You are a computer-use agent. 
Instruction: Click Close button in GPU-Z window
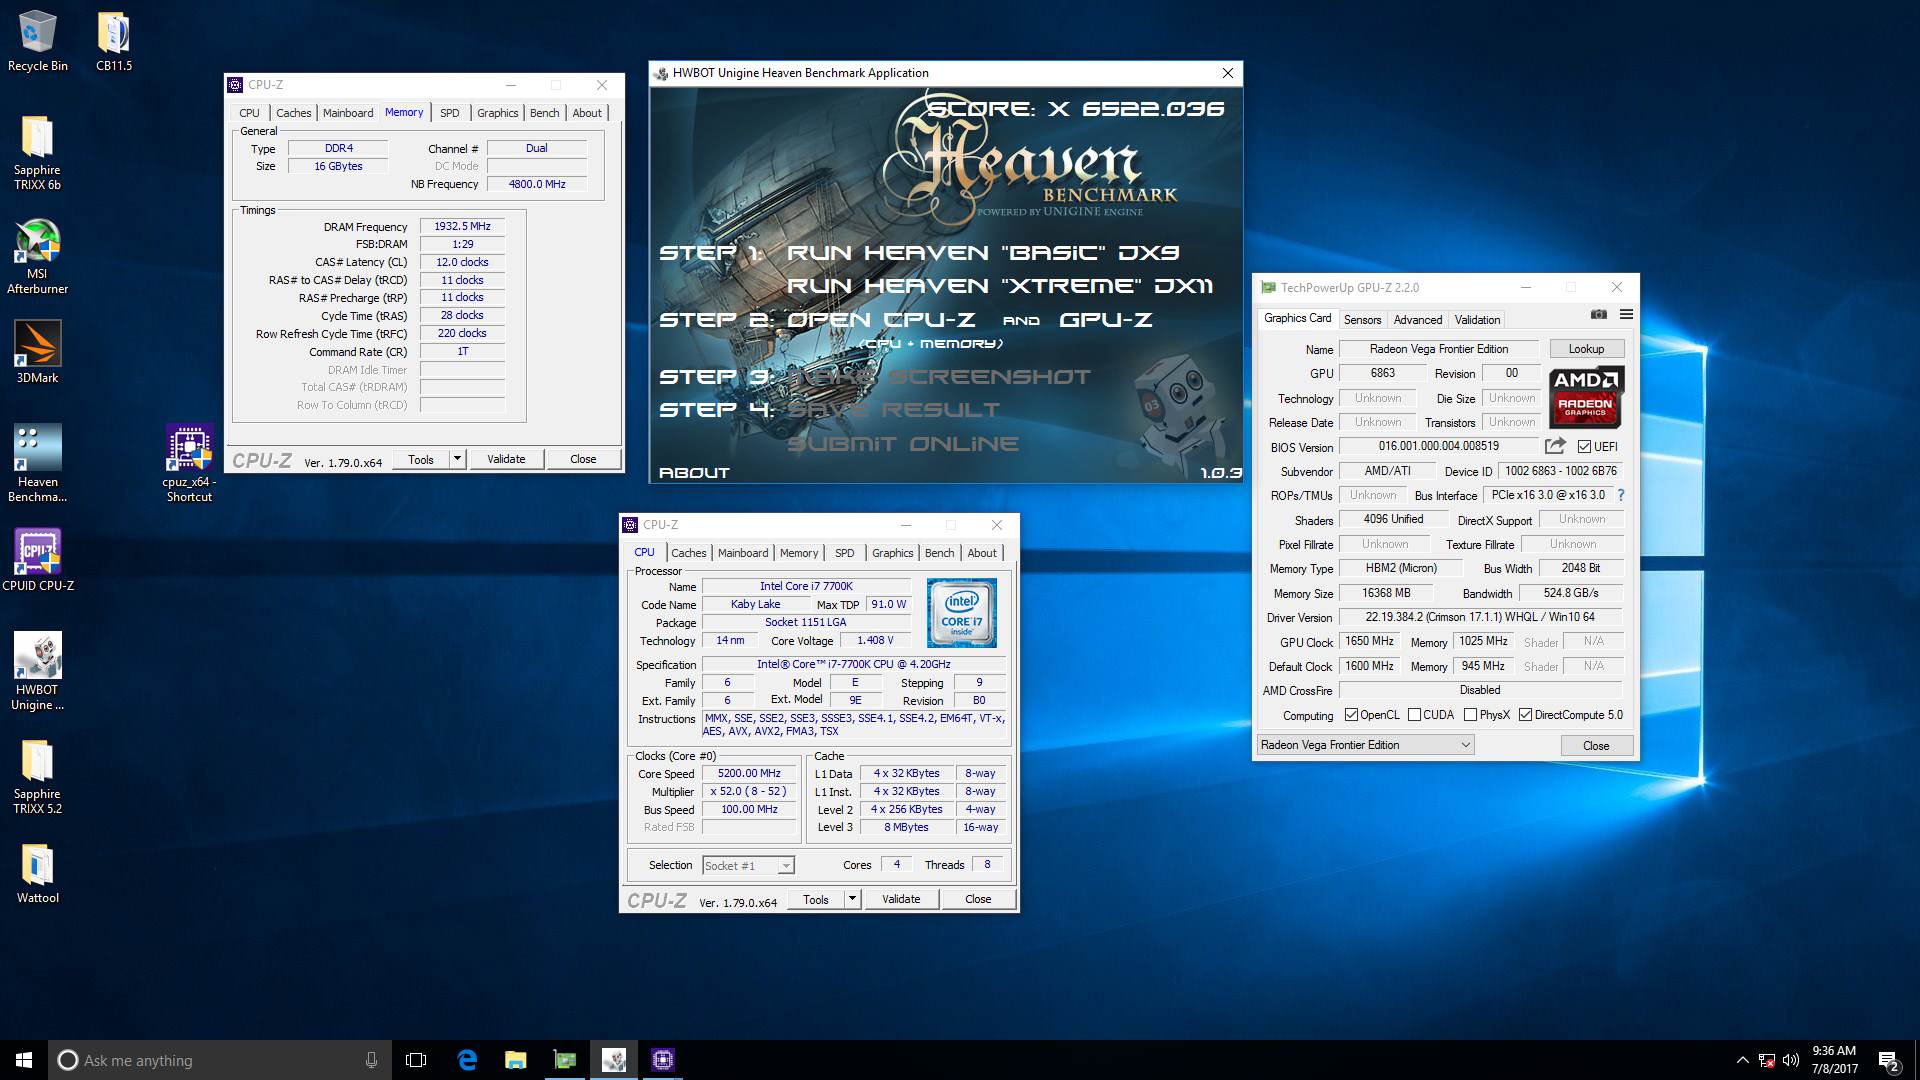coord(1596,746)
